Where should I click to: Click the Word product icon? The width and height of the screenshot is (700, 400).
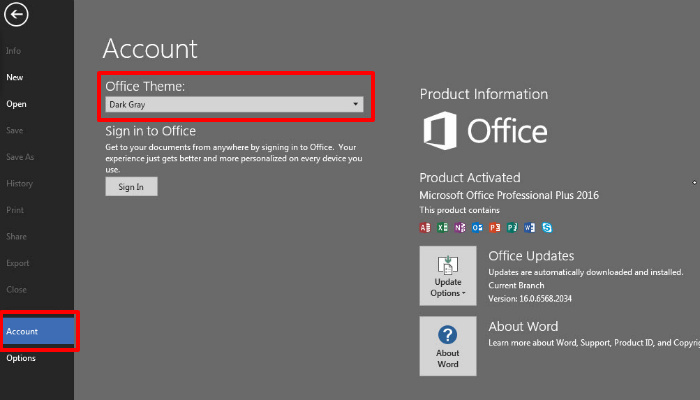click(529, 228)
